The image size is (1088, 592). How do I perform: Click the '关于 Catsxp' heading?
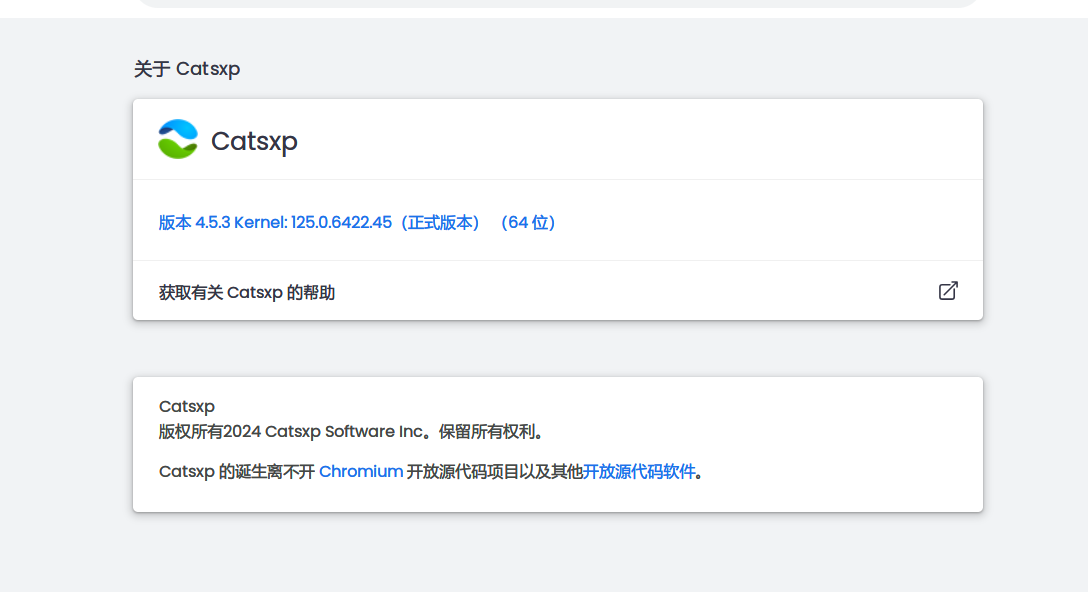tap(187, 69)
